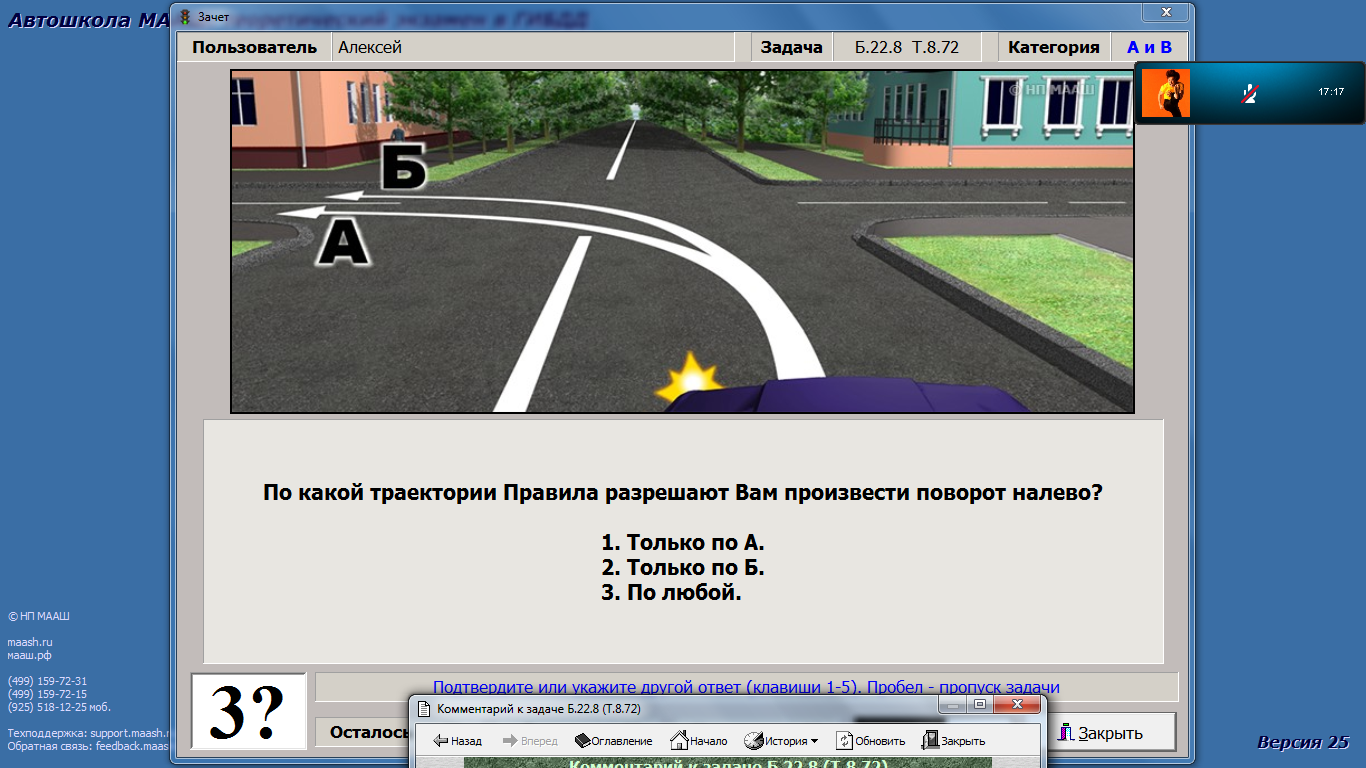Click the Задача label
The width and height of the screenshot is (1366, 768).
(x=792, y=47)
